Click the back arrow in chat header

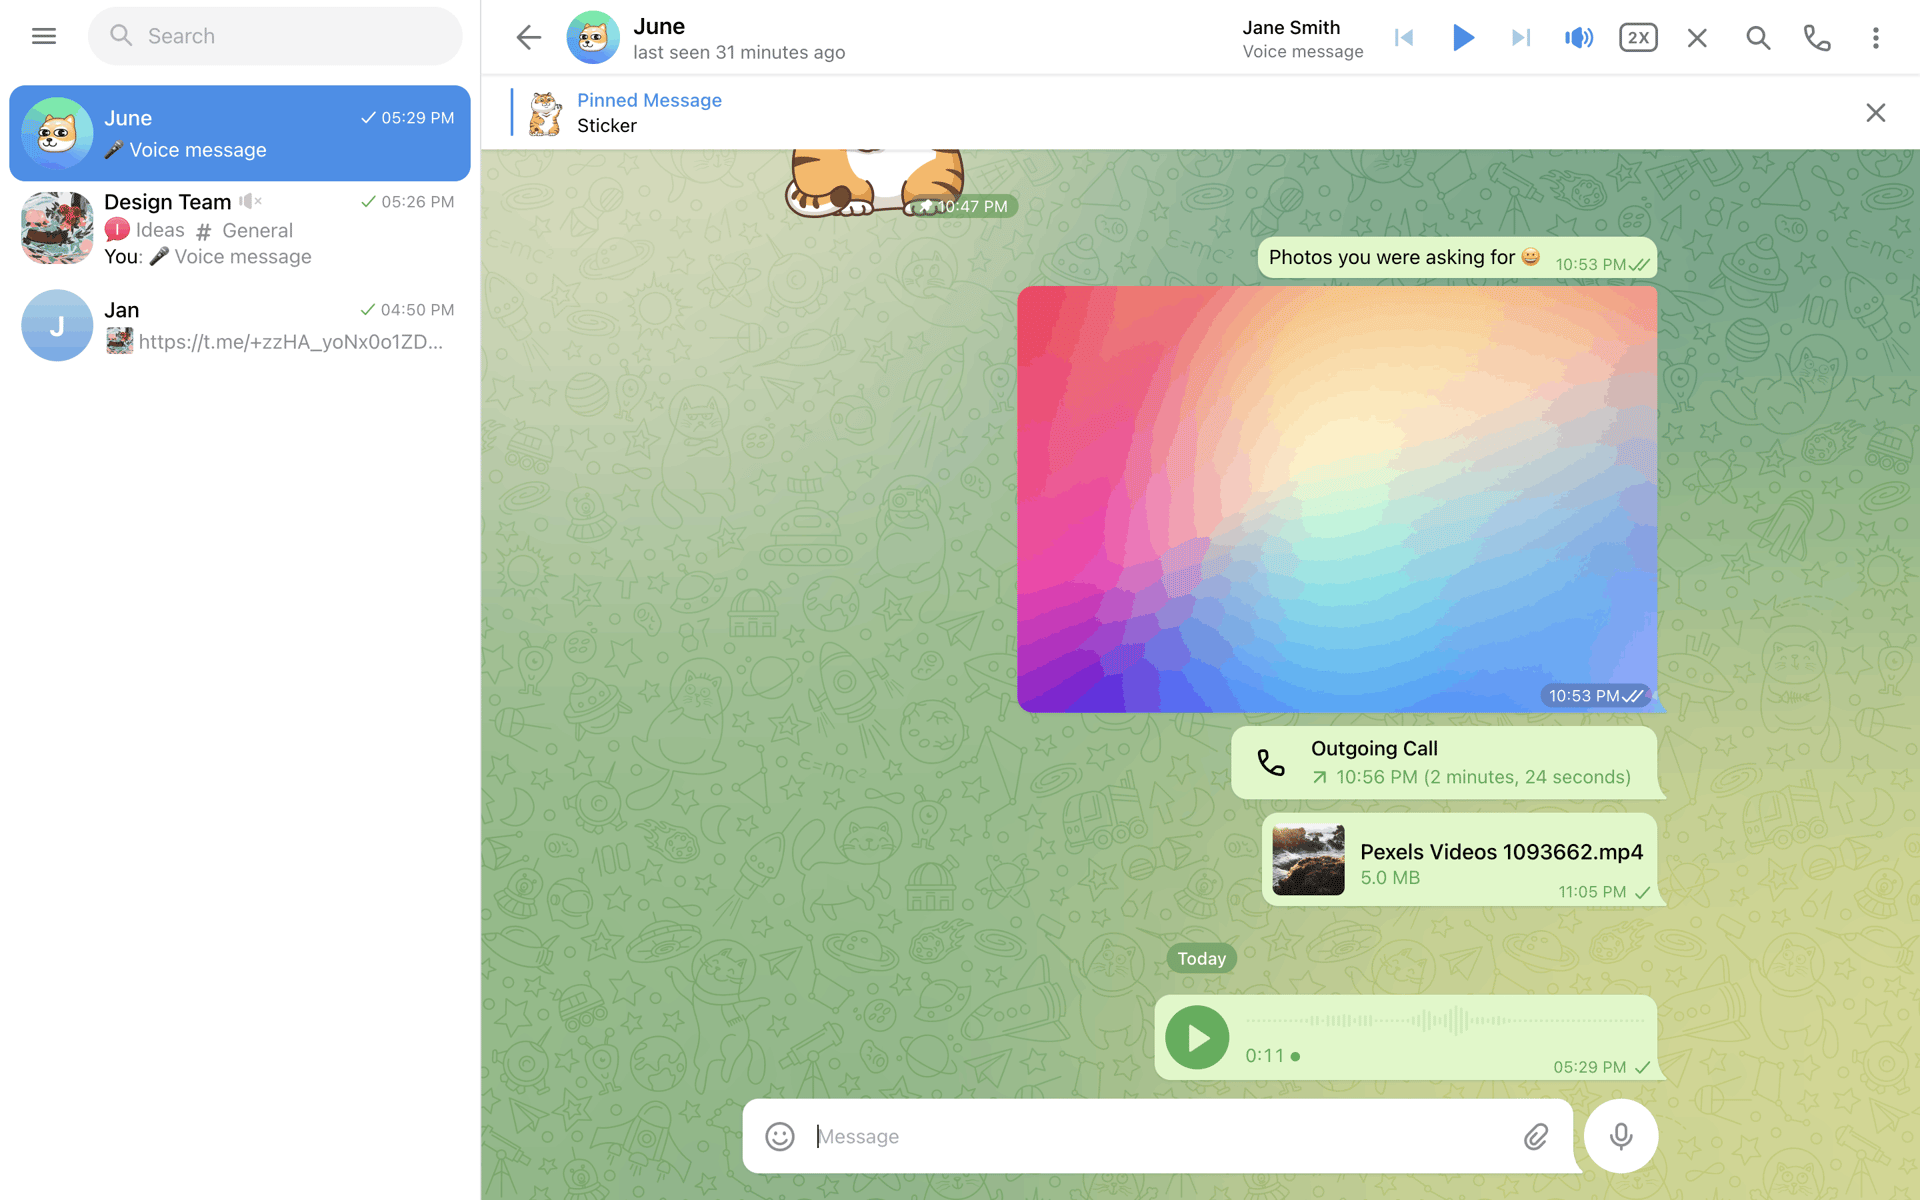click(528, 38)
